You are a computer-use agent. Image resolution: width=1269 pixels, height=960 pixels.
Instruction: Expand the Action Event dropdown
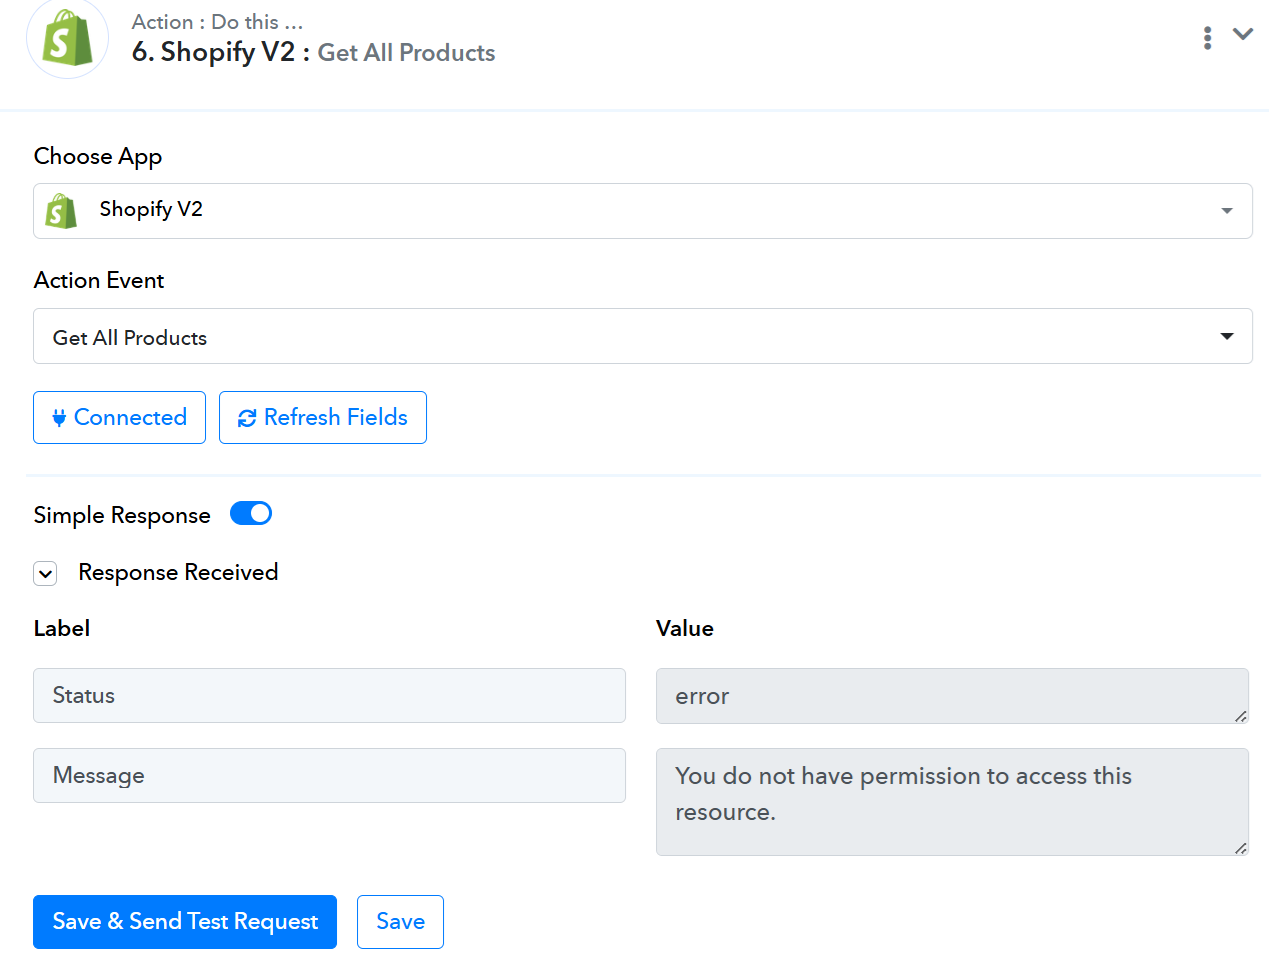pyautogui.click(x=1227, y=336)
